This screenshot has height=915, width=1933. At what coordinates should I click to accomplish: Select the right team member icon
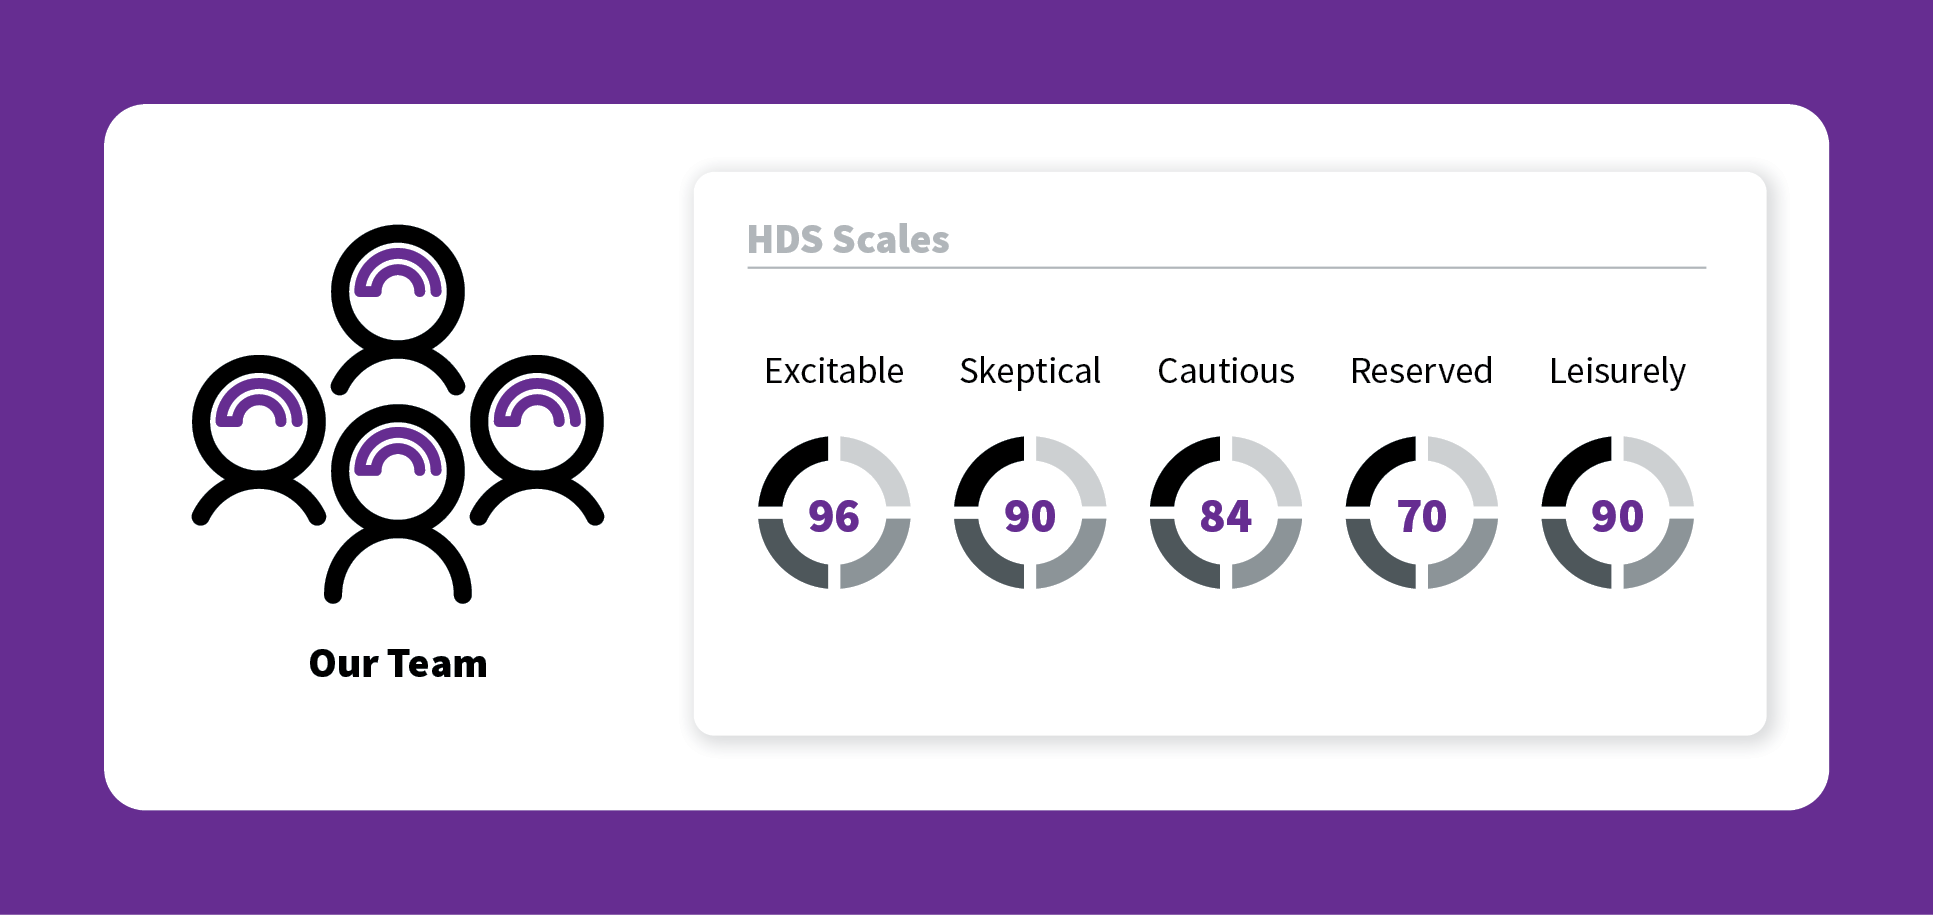537,440
